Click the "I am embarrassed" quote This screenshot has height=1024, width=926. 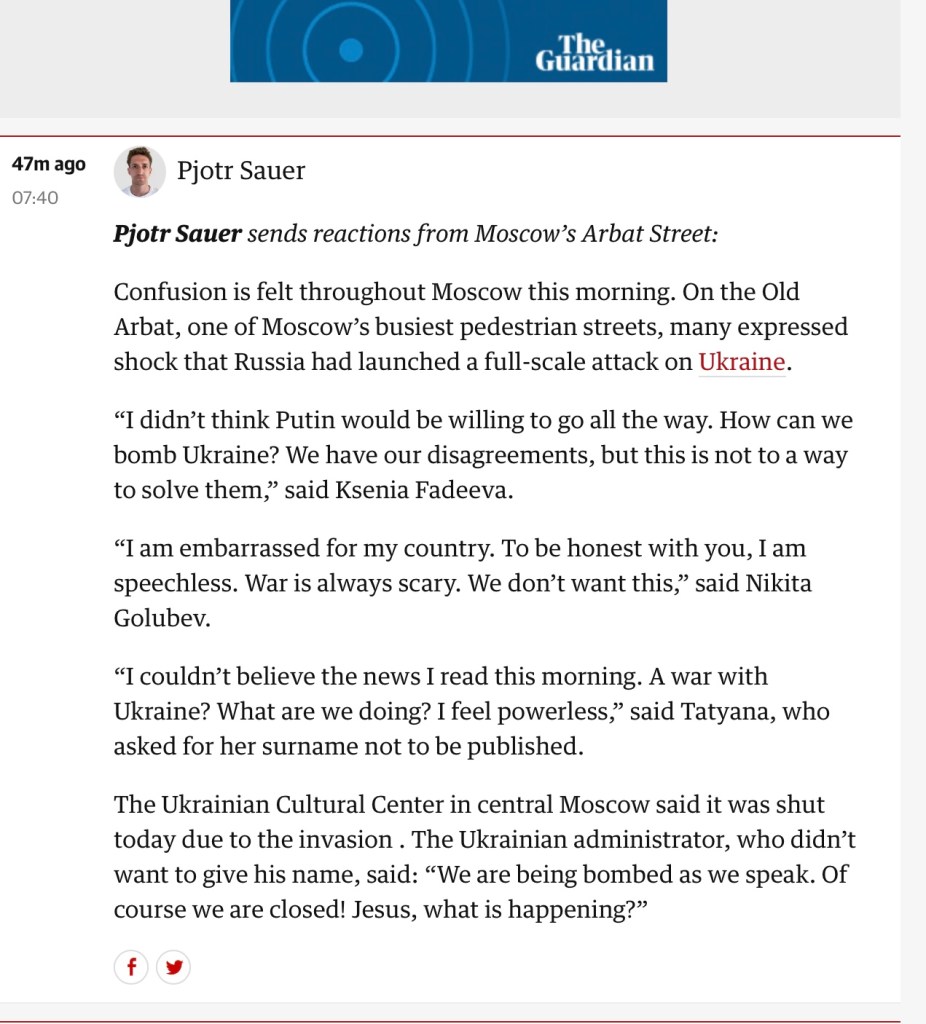[300, 549]
